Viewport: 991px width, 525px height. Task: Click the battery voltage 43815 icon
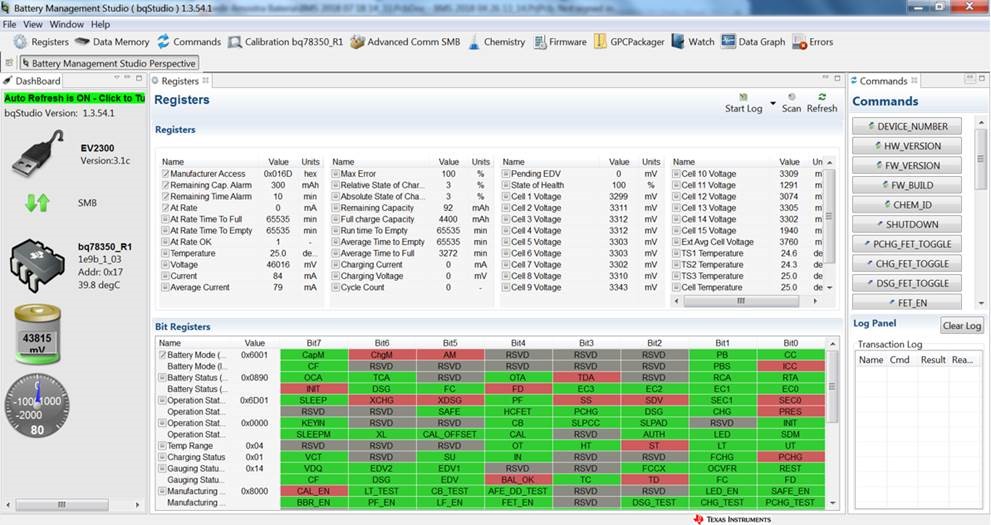click(x=37, y=334)
